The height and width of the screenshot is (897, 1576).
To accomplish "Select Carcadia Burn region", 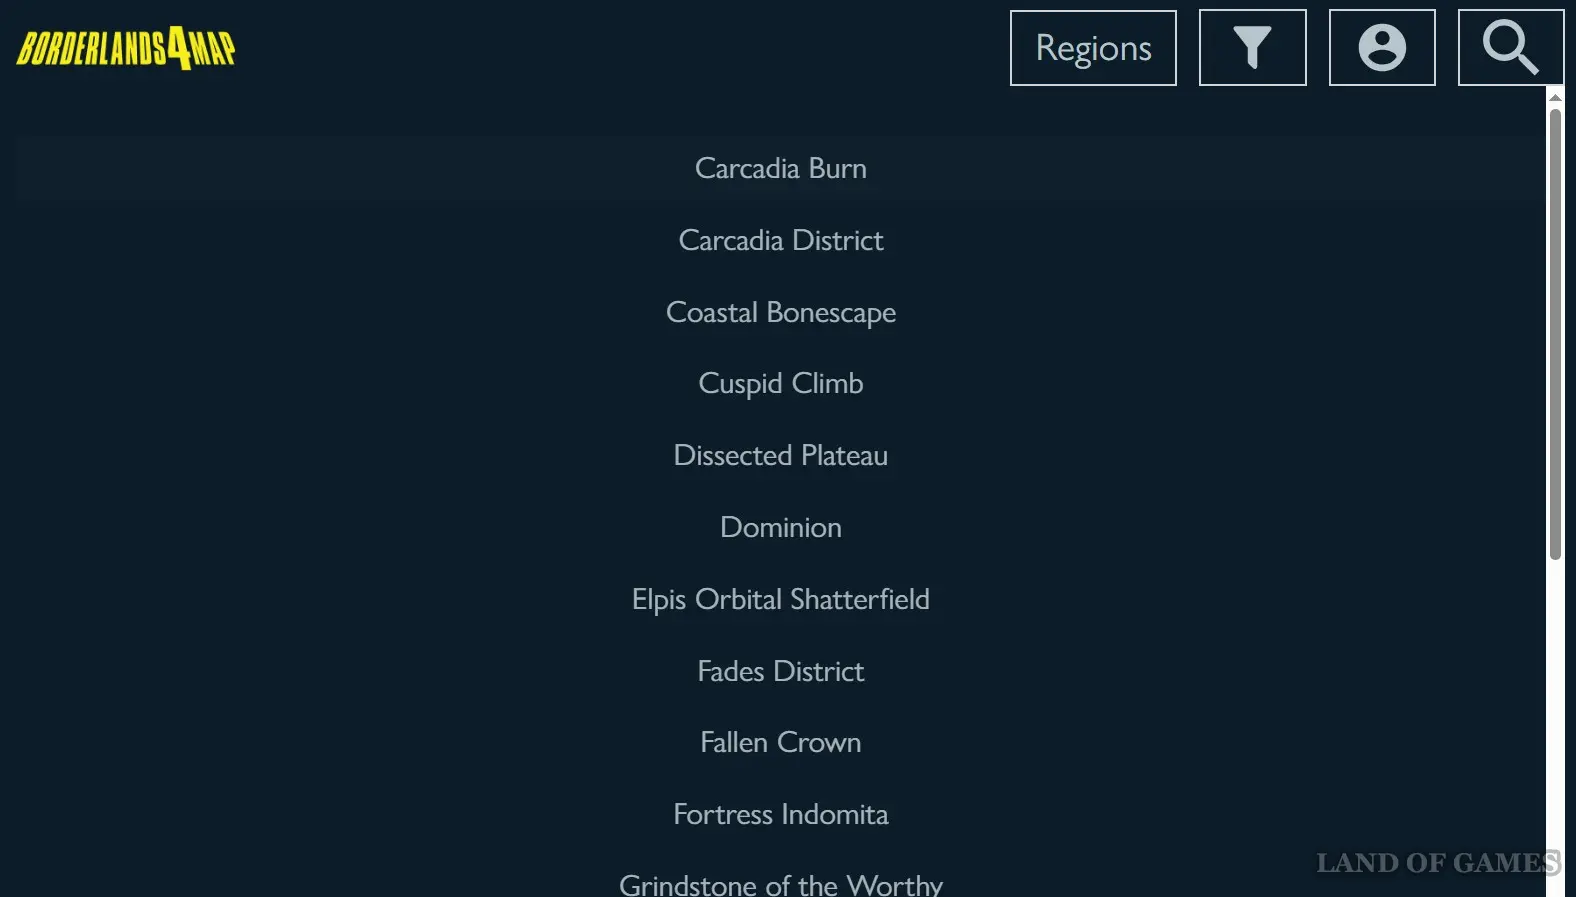I will pos(781,168).
